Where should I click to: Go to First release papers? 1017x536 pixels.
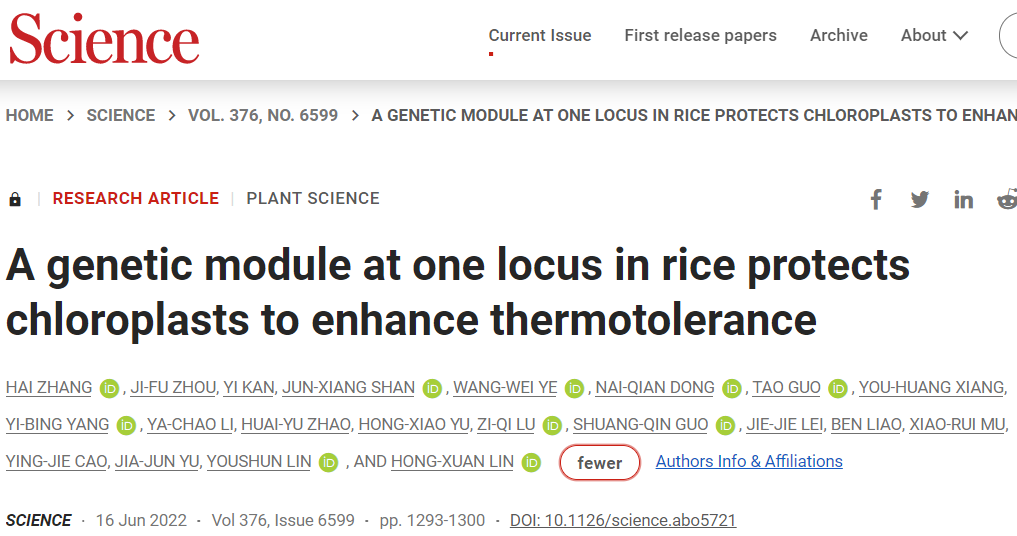point(700,35)
